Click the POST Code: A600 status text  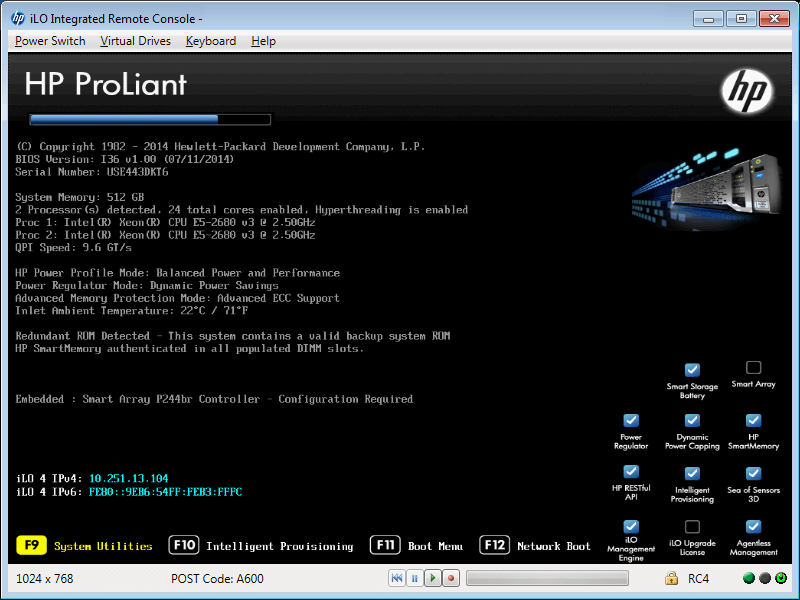tap(217, 579)
